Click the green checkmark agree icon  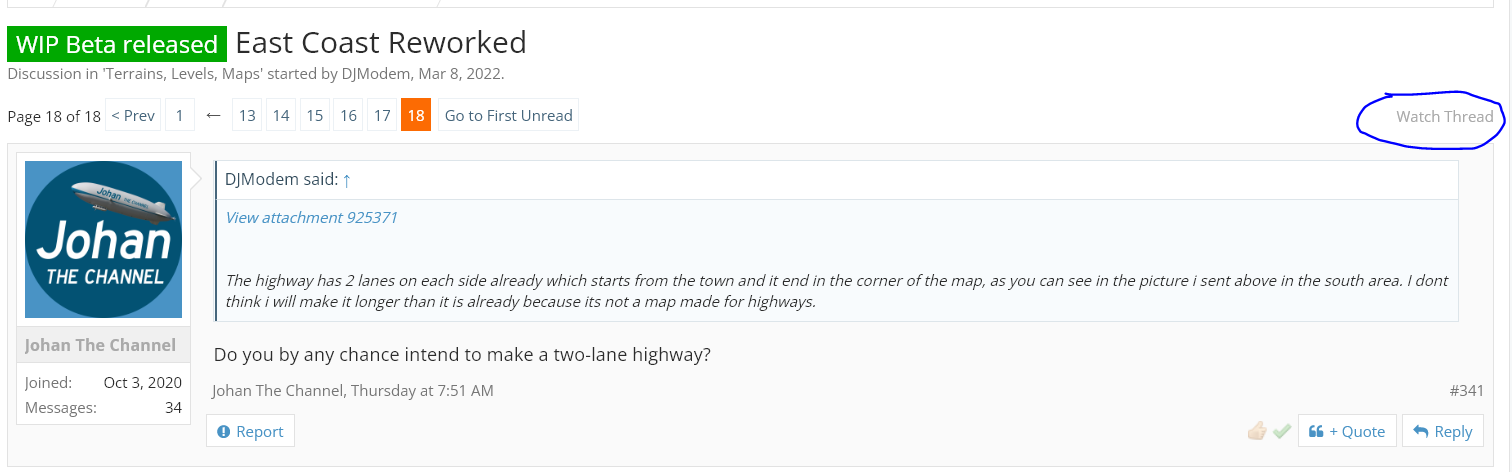click(x=1282, y=431)
